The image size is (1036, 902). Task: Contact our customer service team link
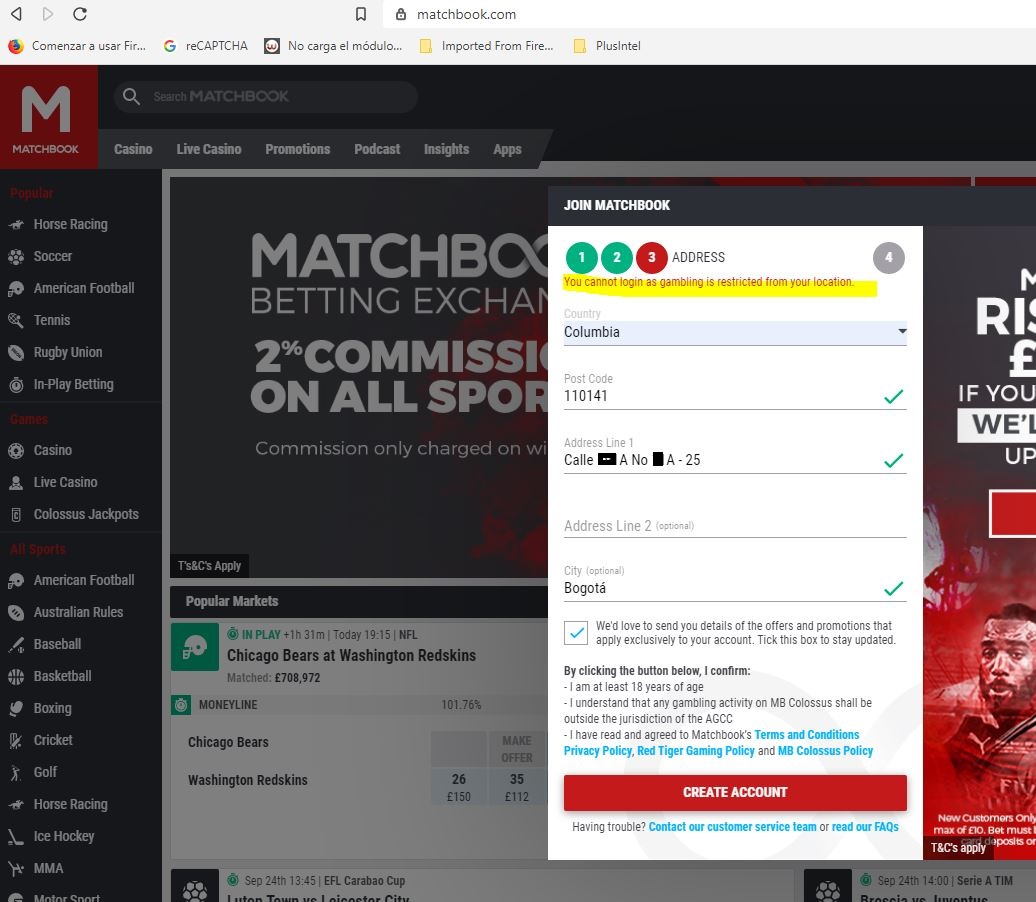click(x=732, y=827)
